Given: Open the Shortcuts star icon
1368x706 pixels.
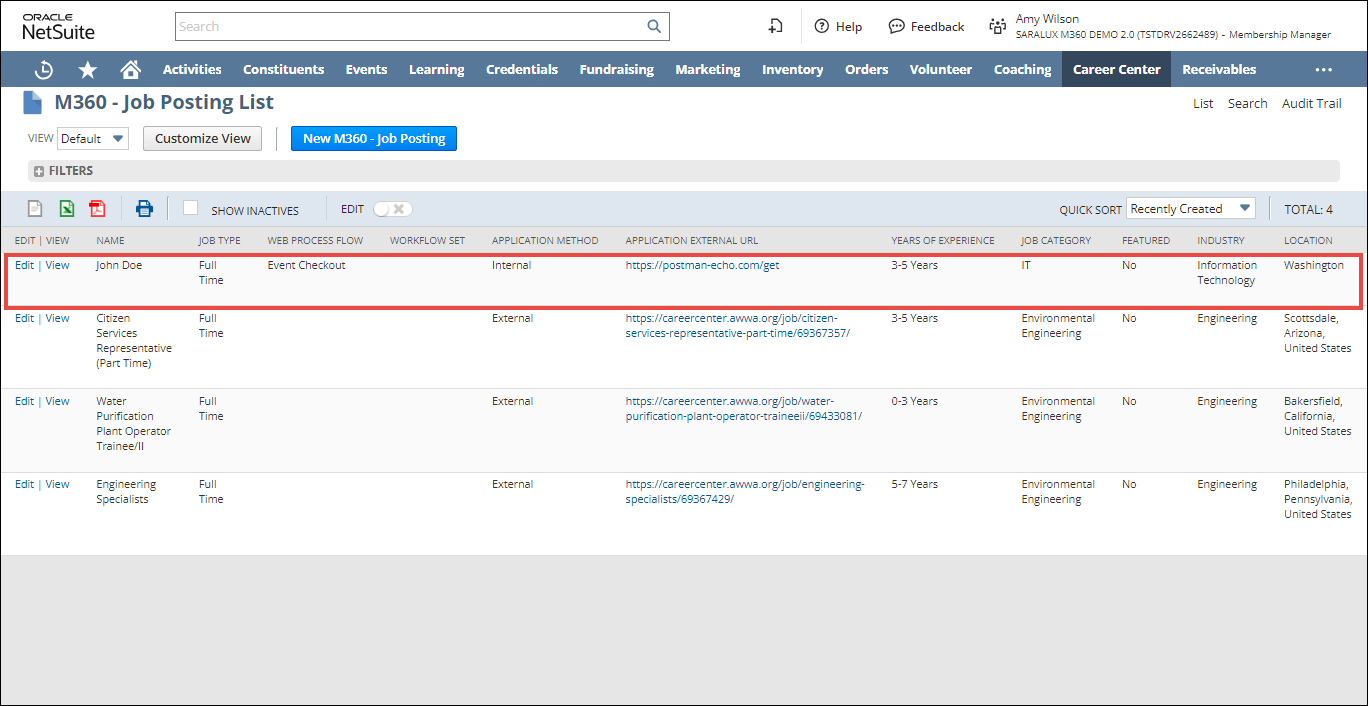Looking at the screenshot, I should tap(88, 70).
